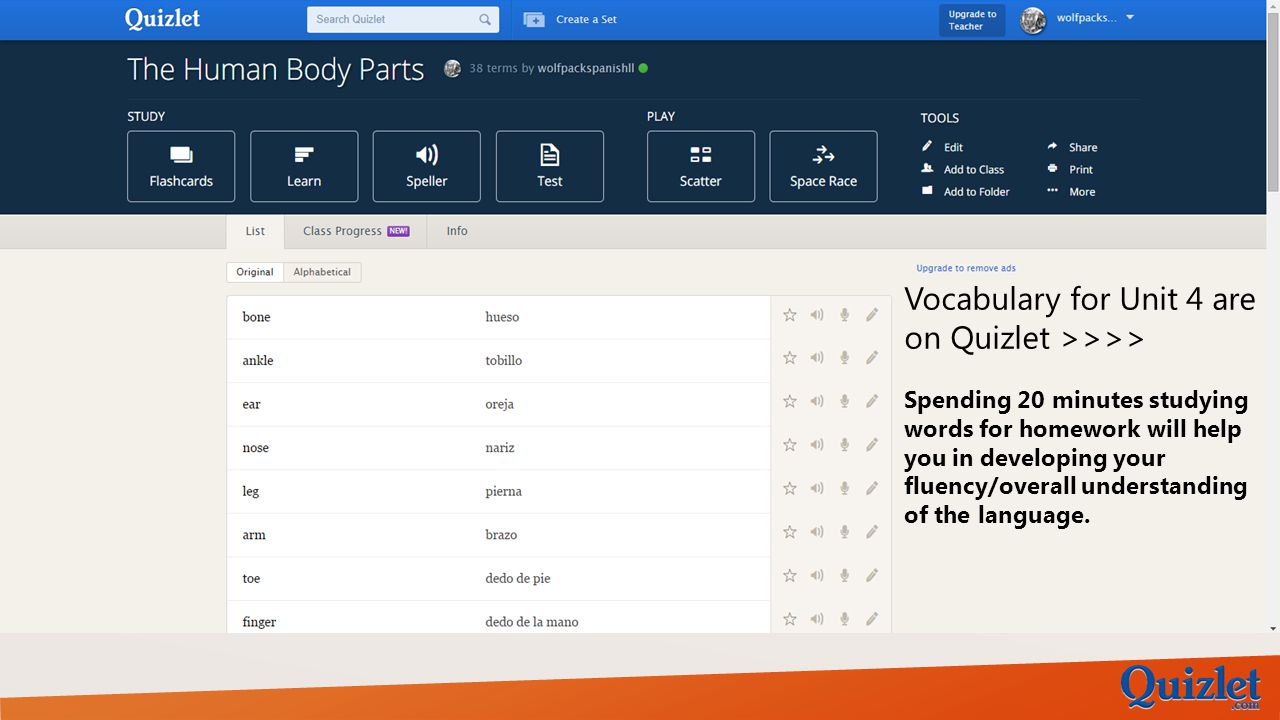The image size is (1280, 720).
Task: Play the Scatter game
Action: (701, 166)
